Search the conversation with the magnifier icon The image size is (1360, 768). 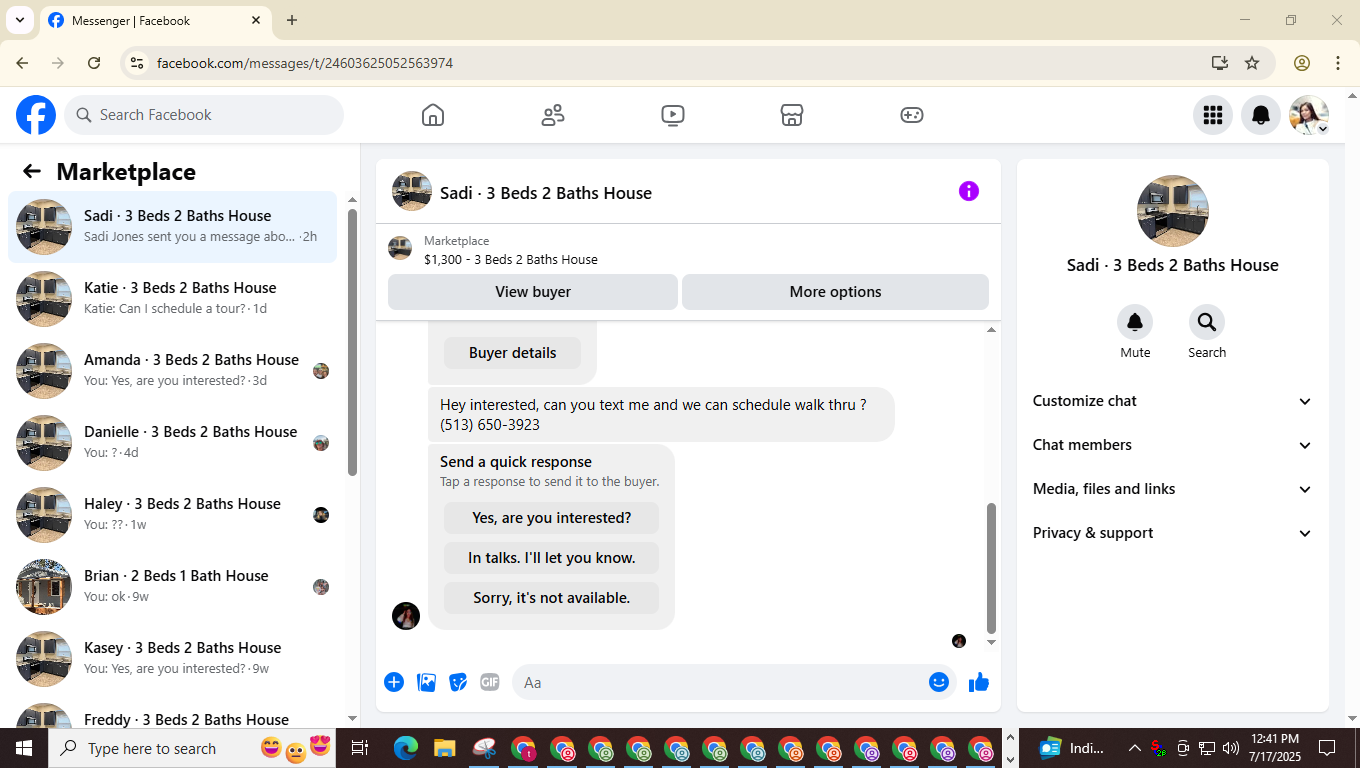tap(1207, 322)
